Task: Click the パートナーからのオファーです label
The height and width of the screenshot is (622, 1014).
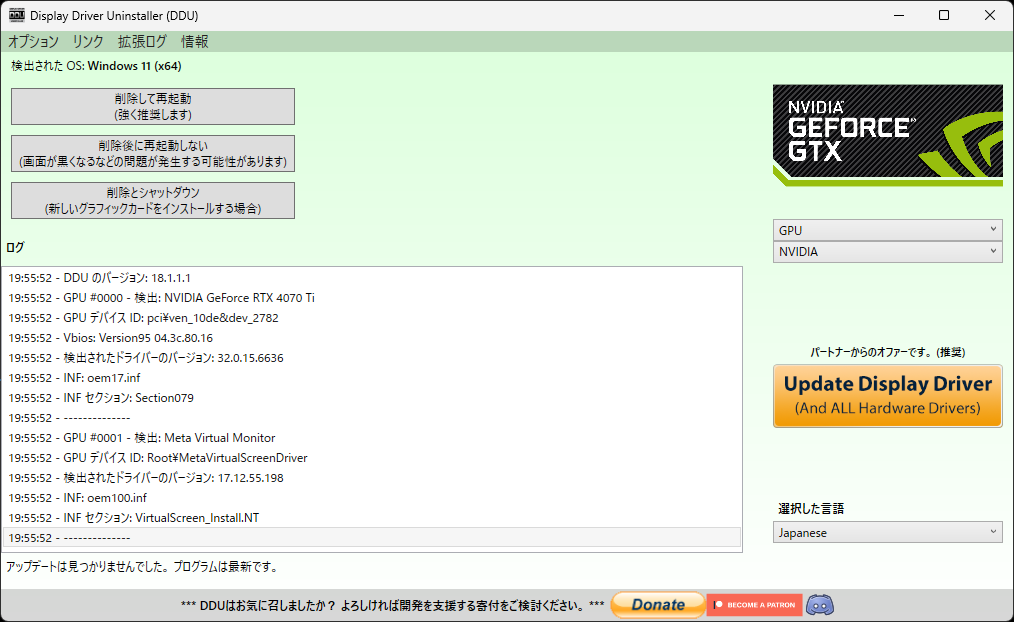Action: click(888, 352)
